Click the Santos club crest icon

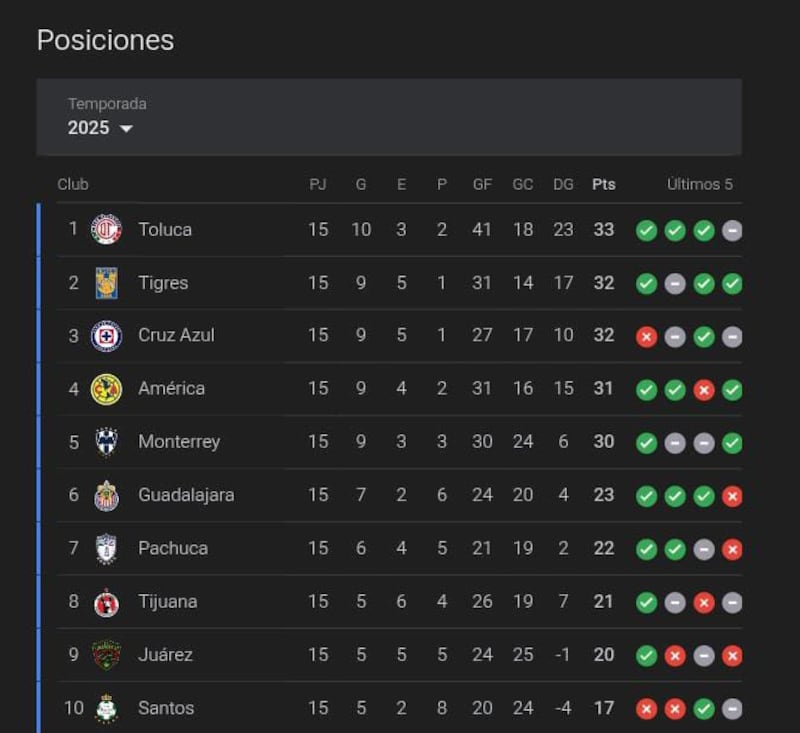pos(106,708)
